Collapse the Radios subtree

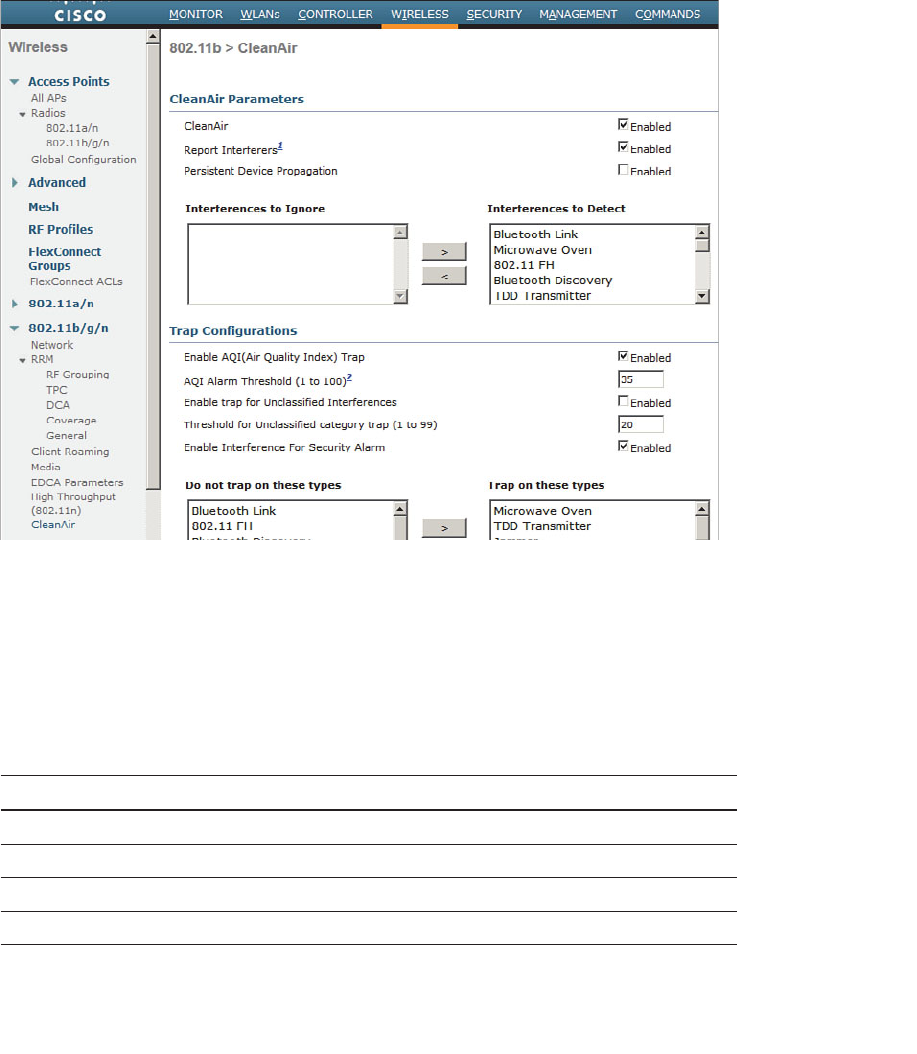[x=22, y=114]
